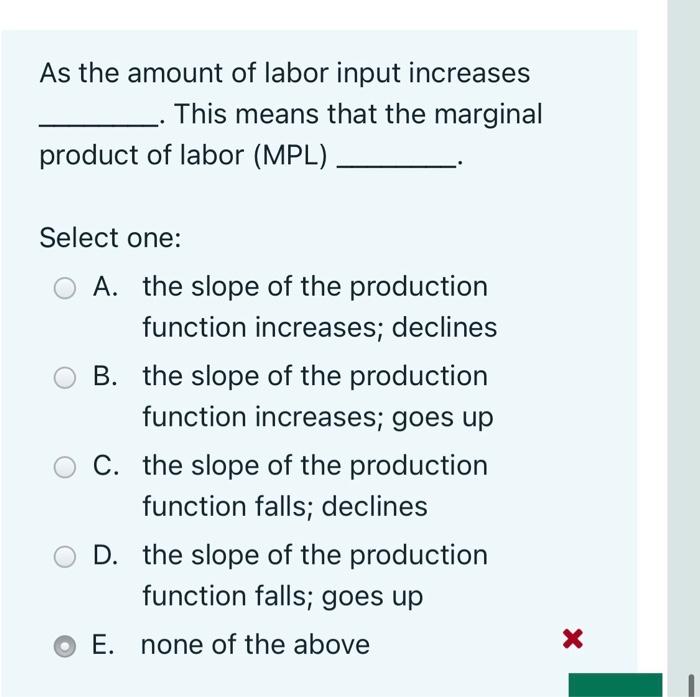Image resolution: width=700 pixels, height=697 pixels.
Task: Click the "C." option letter label
Action: (x=106, y=465)
